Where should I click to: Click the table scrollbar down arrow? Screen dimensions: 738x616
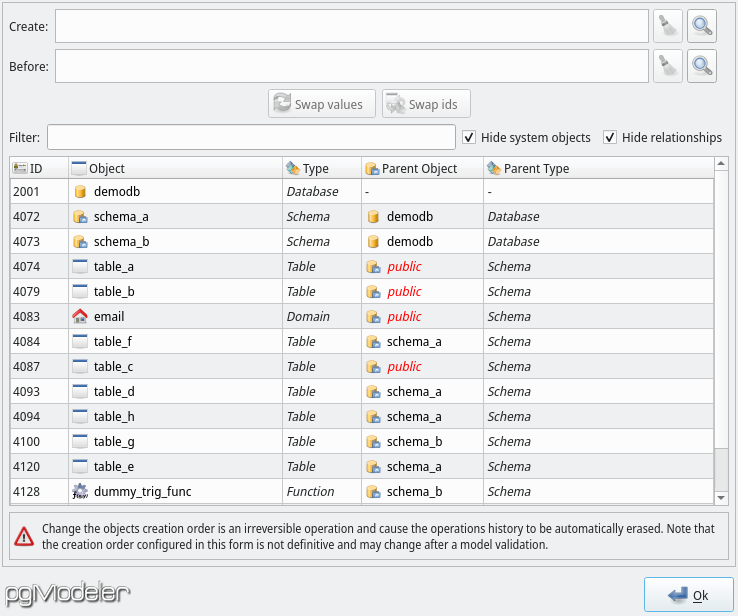pos(721,498)
